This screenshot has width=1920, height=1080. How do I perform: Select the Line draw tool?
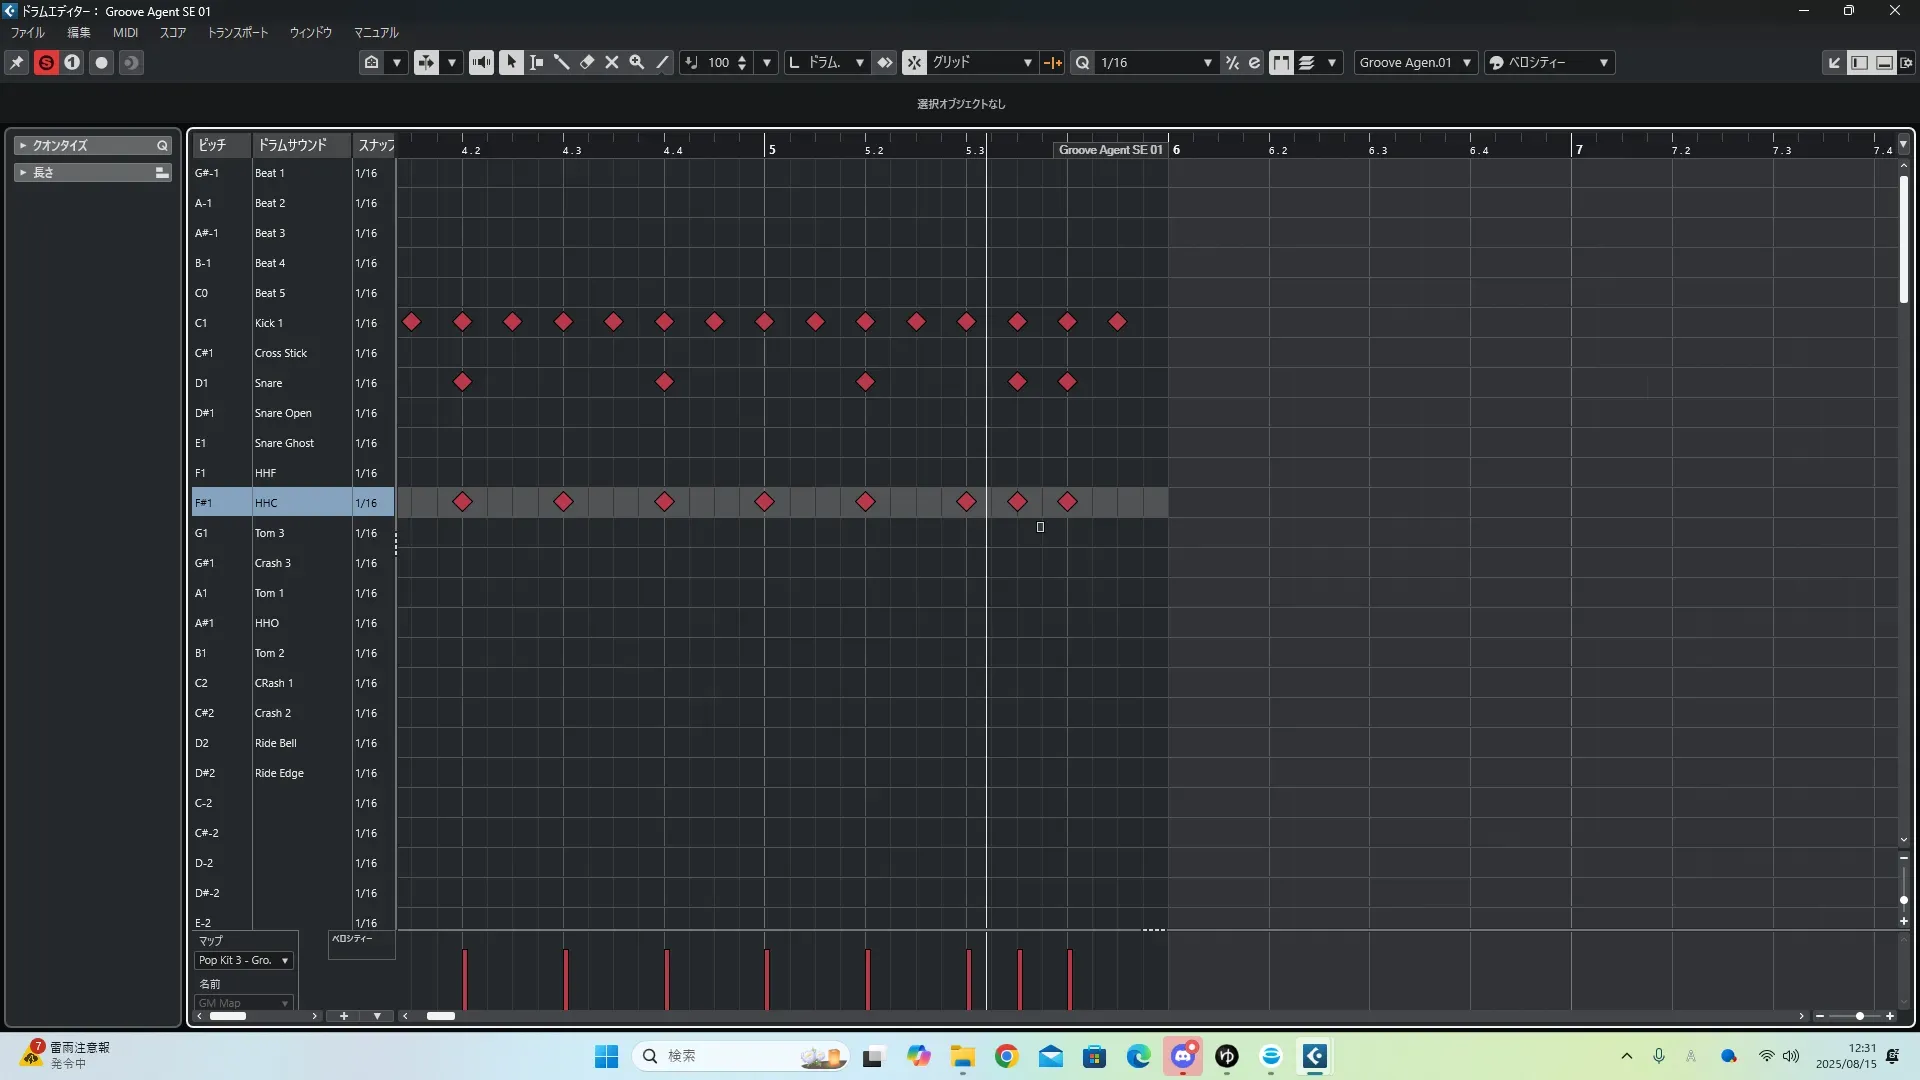coord(662,62)
